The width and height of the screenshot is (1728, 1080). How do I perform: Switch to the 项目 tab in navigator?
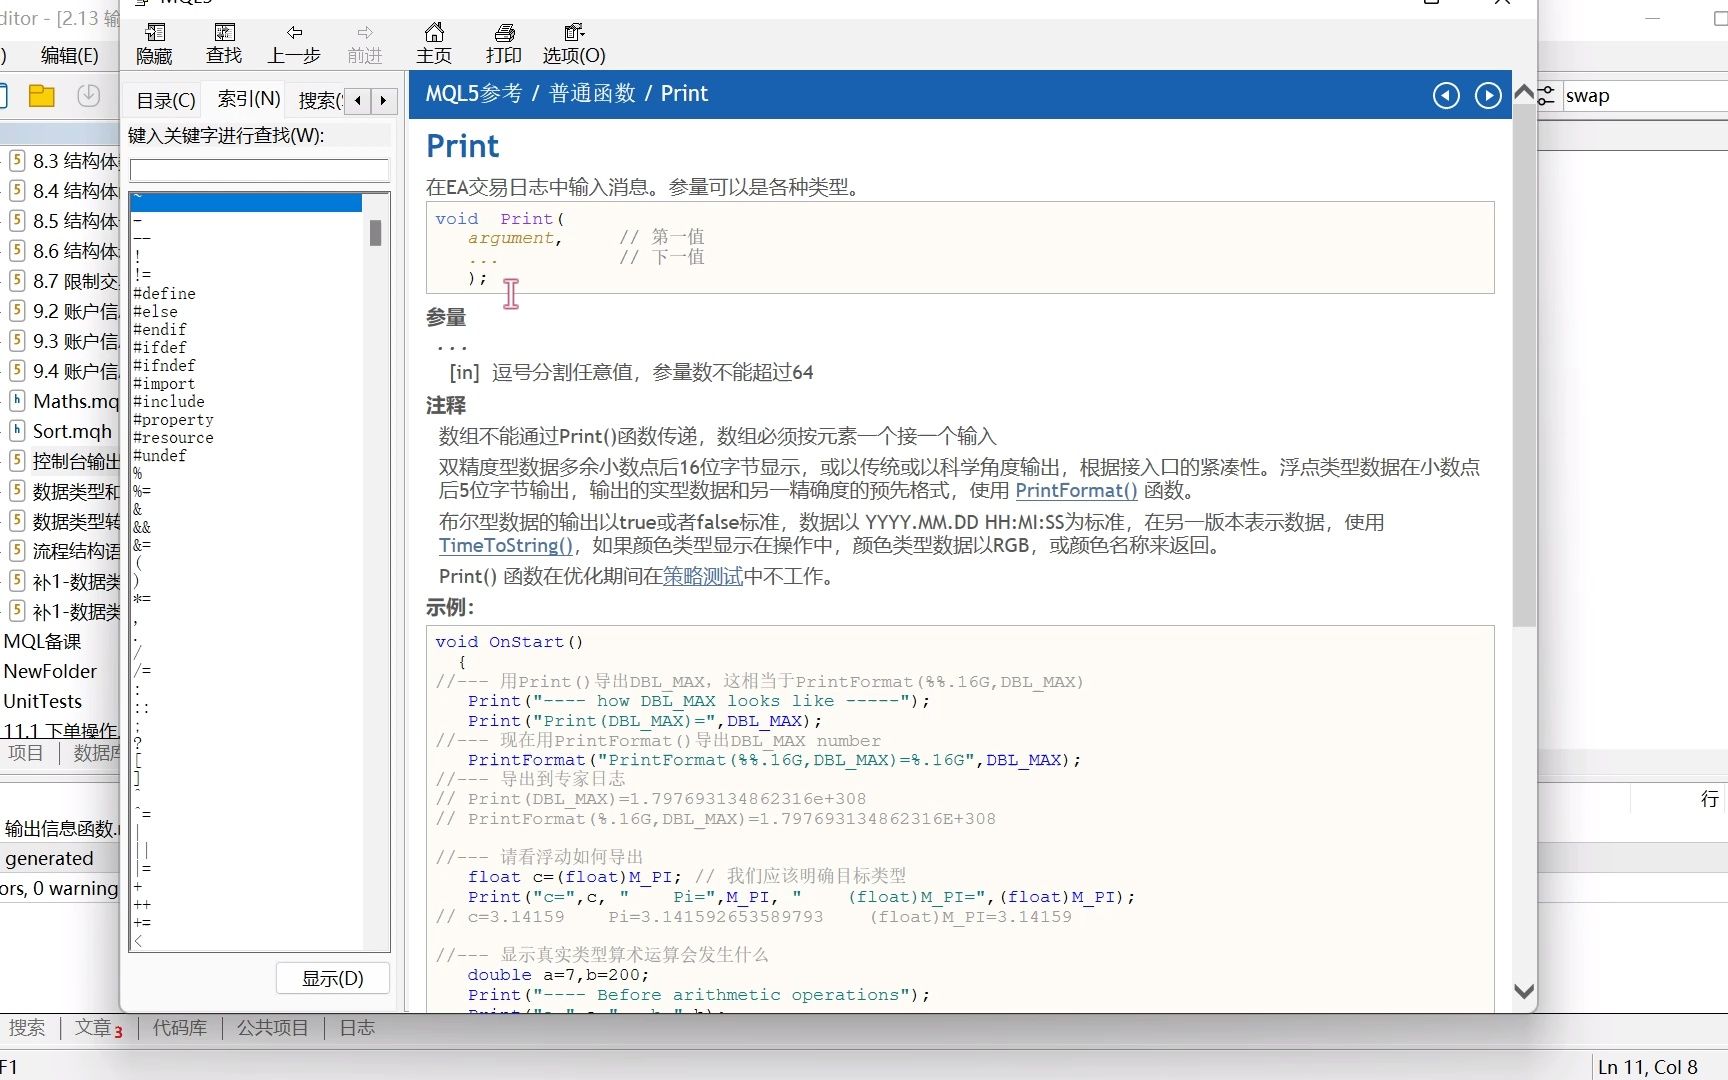[x=26, y=753]
